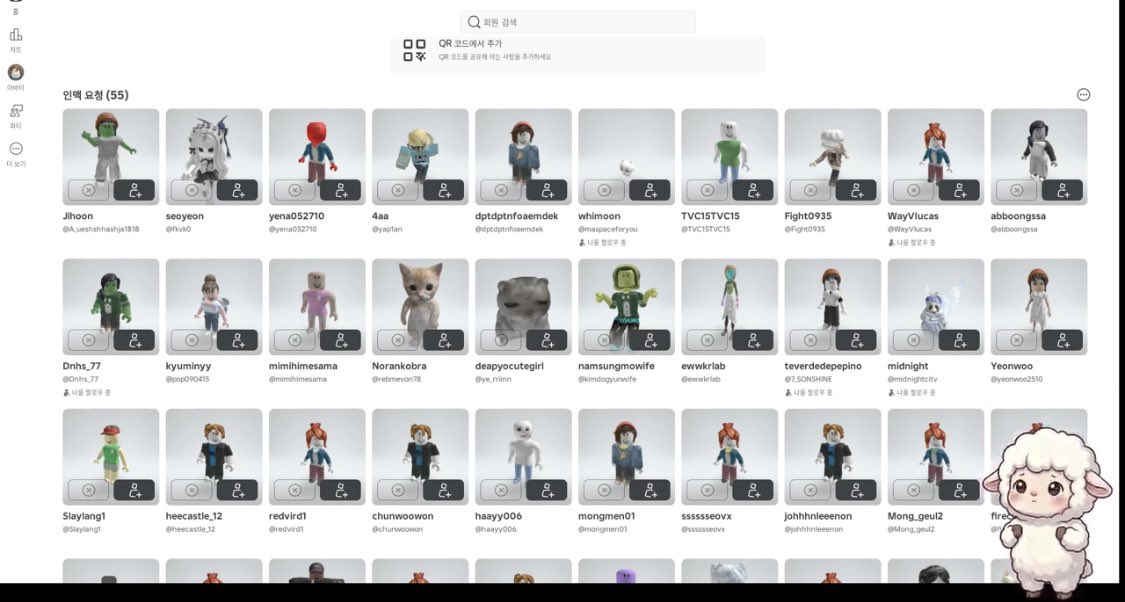View Slaylang1's avatar thumbnail
This screenshot has height=602, width=1125.
pos(110,456)
